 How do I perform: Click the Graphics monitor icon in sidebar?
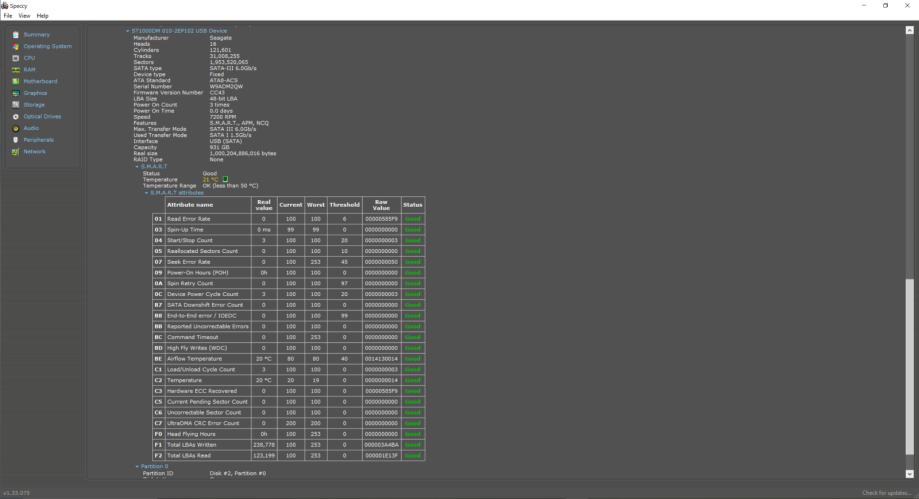tap(16, 93)
